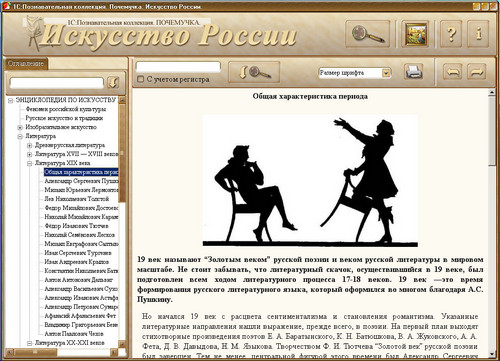Screen dimensions: 500x361
Task: Open the picture gallery icon
Action: (x=415, y=34)
